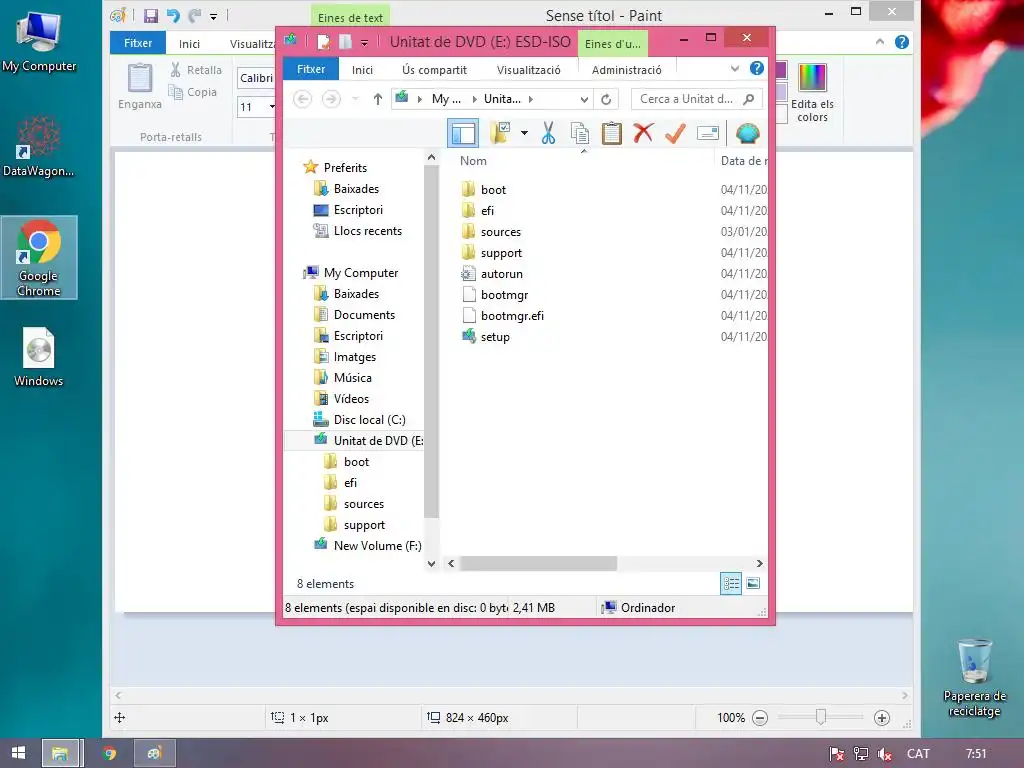
Task: Open Ús compartit tab
Action: pyautogui.click(x=434, y=70)
